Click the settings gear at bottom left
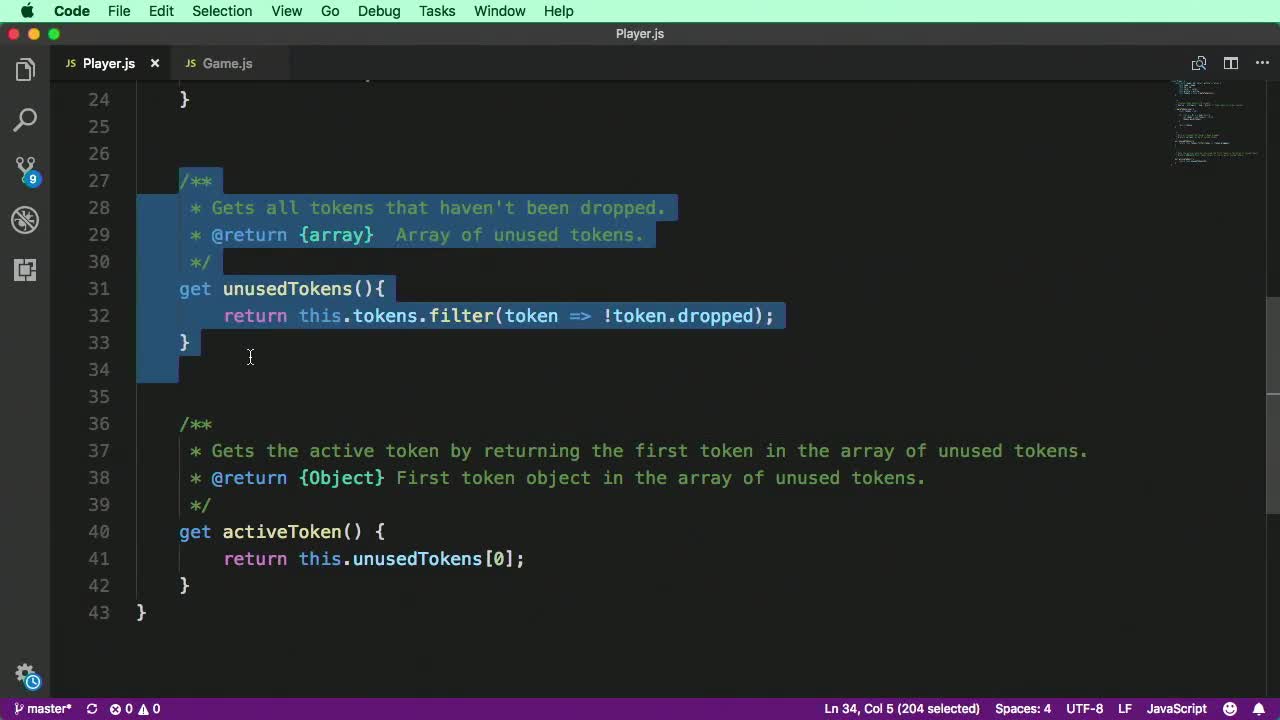 pyautogui.click(x=25, y=675)
